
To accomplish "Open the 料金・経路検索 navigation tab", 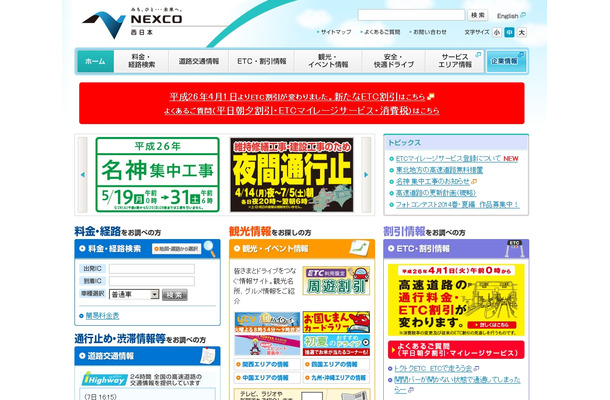I will (x=142, y=61).
